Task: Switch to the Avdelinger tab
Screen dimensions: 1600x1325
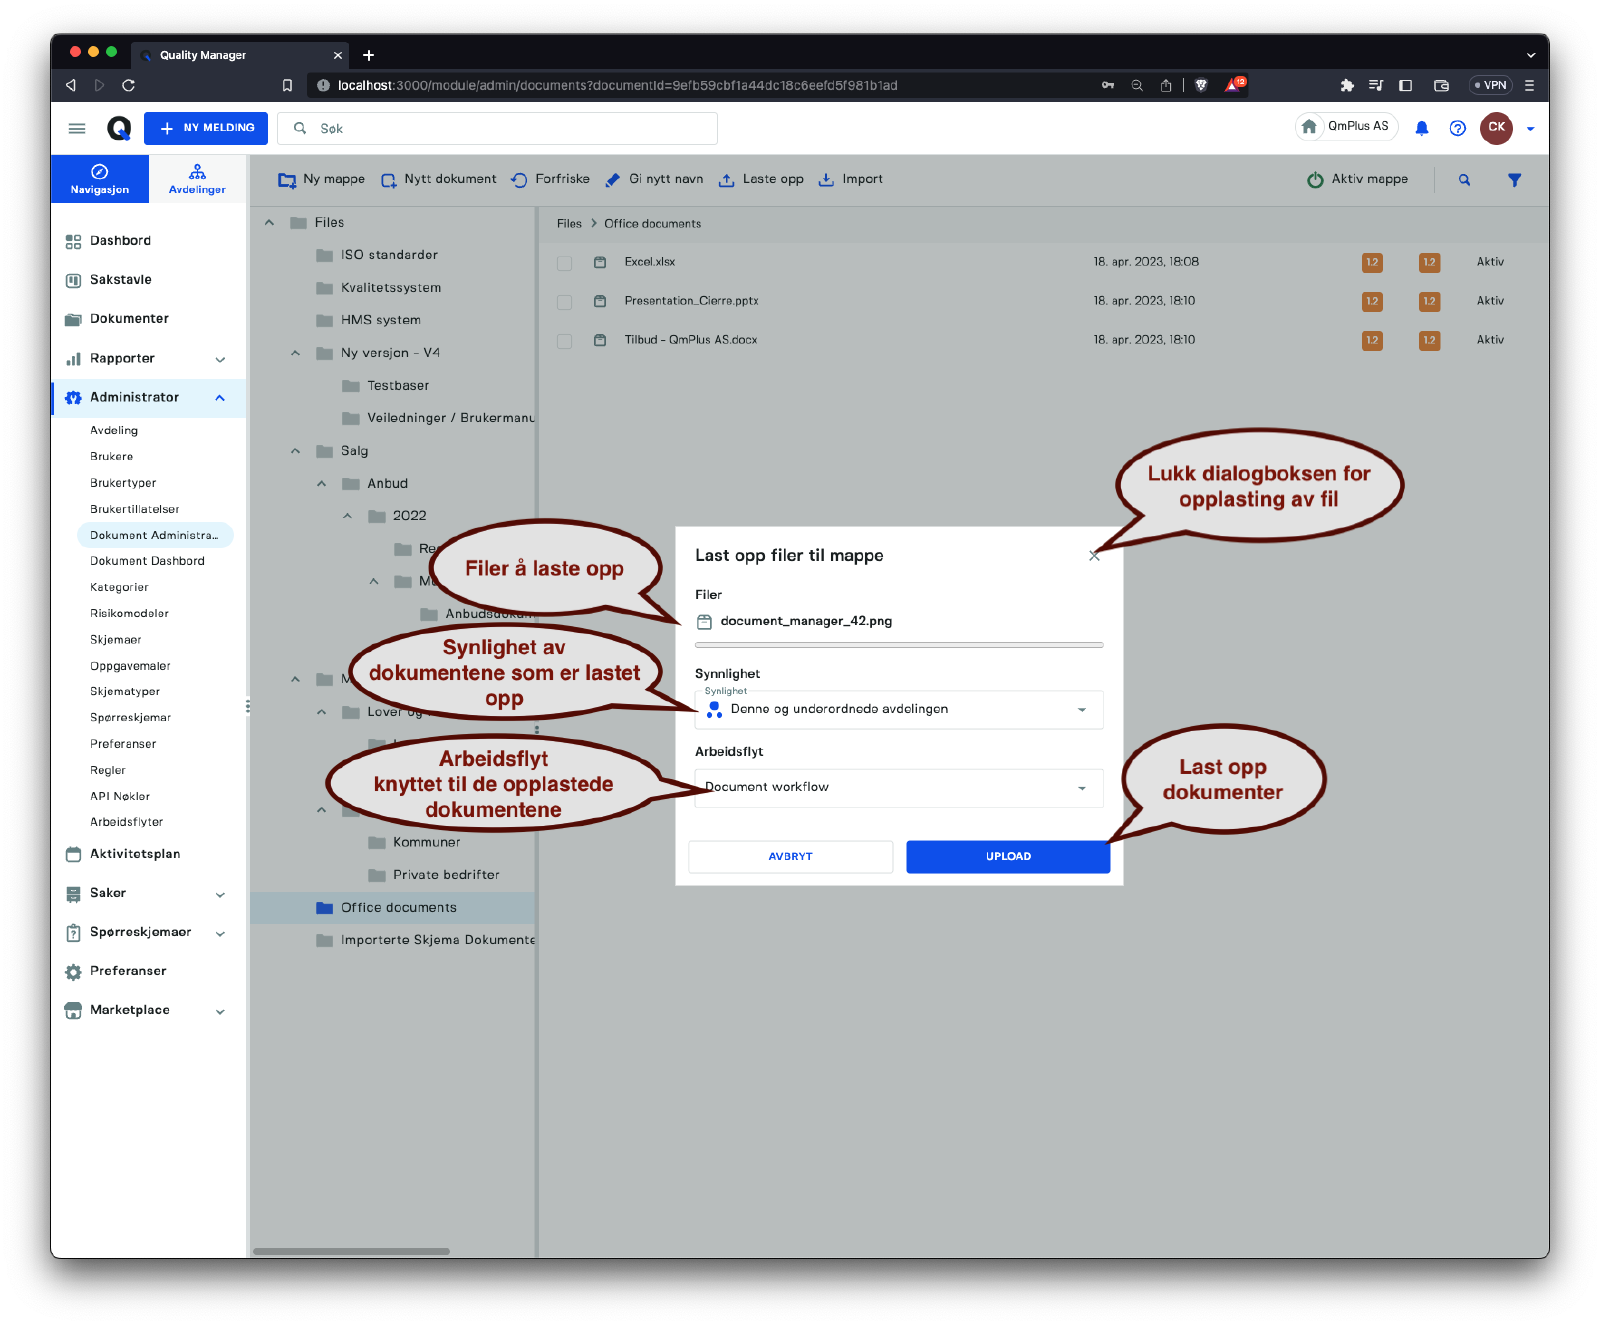Action: pos(197,179)
